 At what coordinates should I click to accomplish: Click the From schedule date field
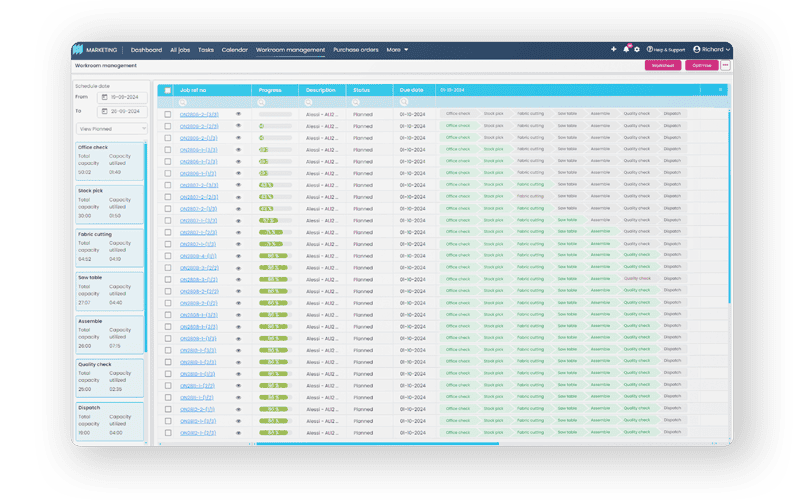[x=121, y=97]
